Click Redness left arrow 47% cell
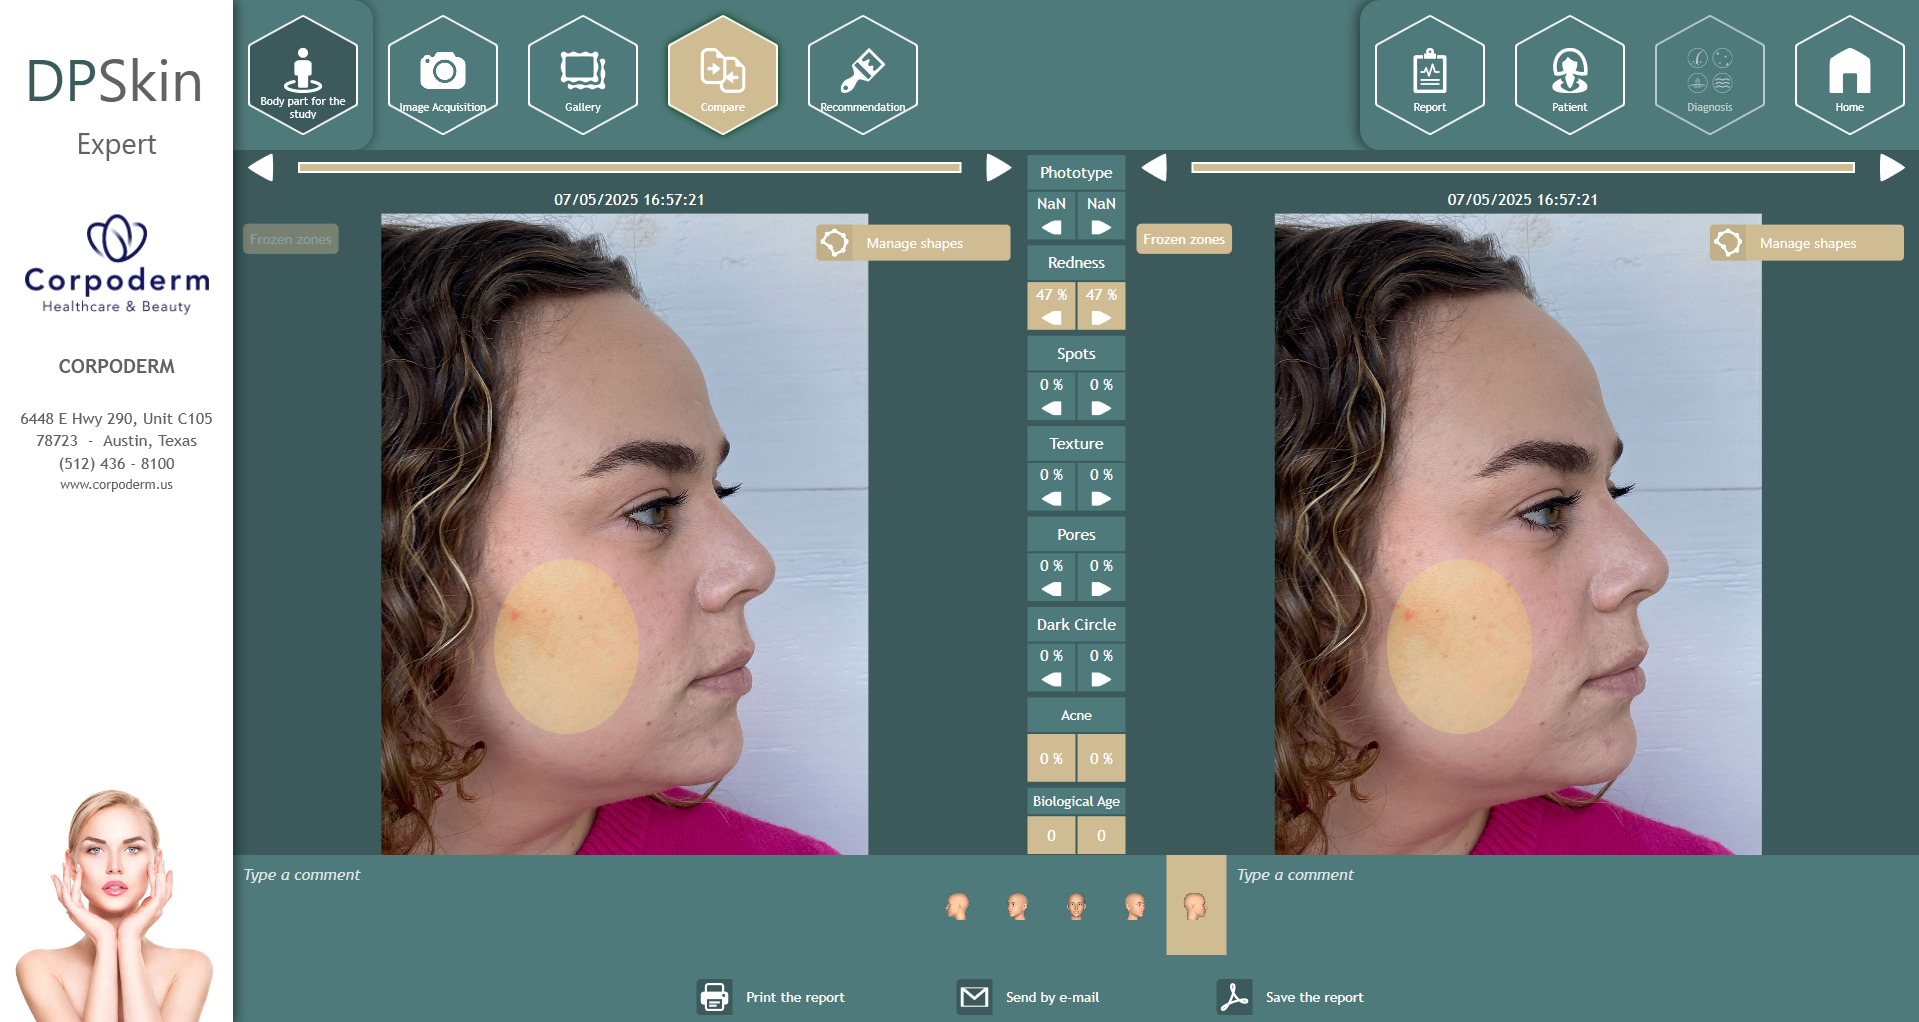 click(1051, 306)
